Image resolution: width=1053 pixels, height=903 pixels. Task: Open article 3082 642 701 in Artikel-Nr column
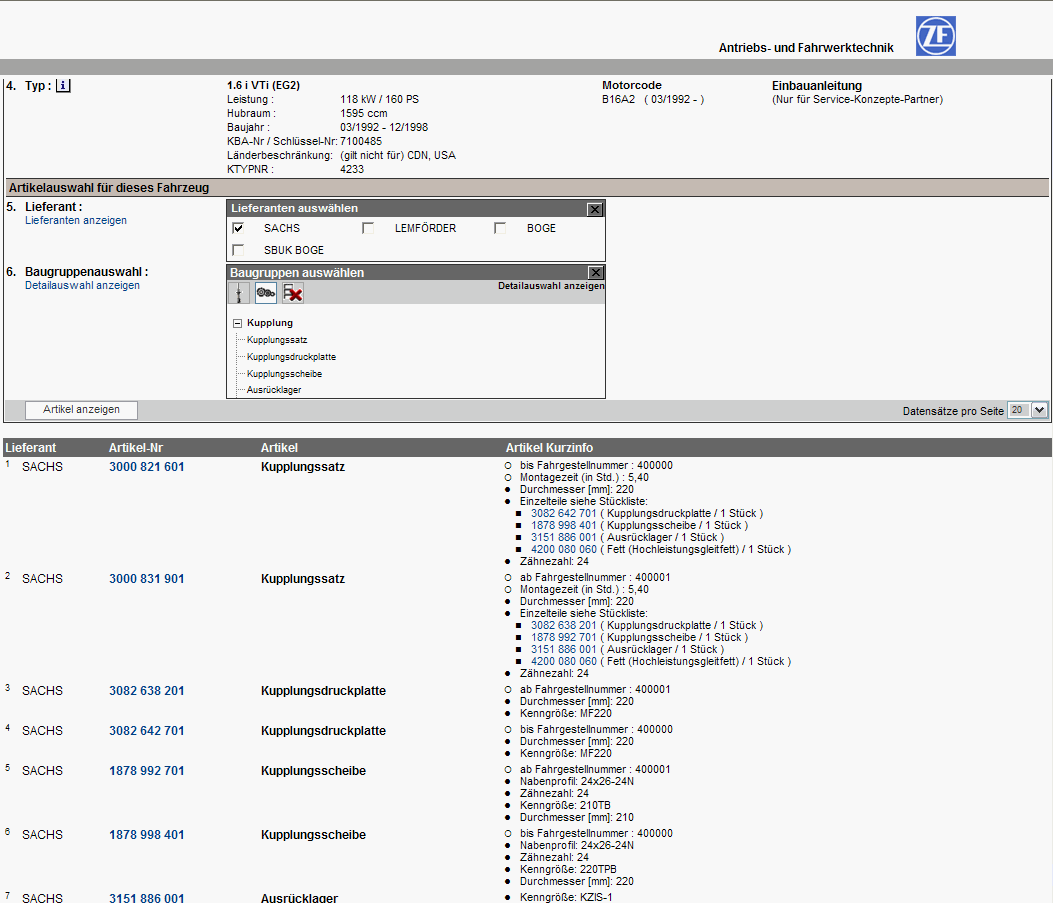click(x=146, y=730)
